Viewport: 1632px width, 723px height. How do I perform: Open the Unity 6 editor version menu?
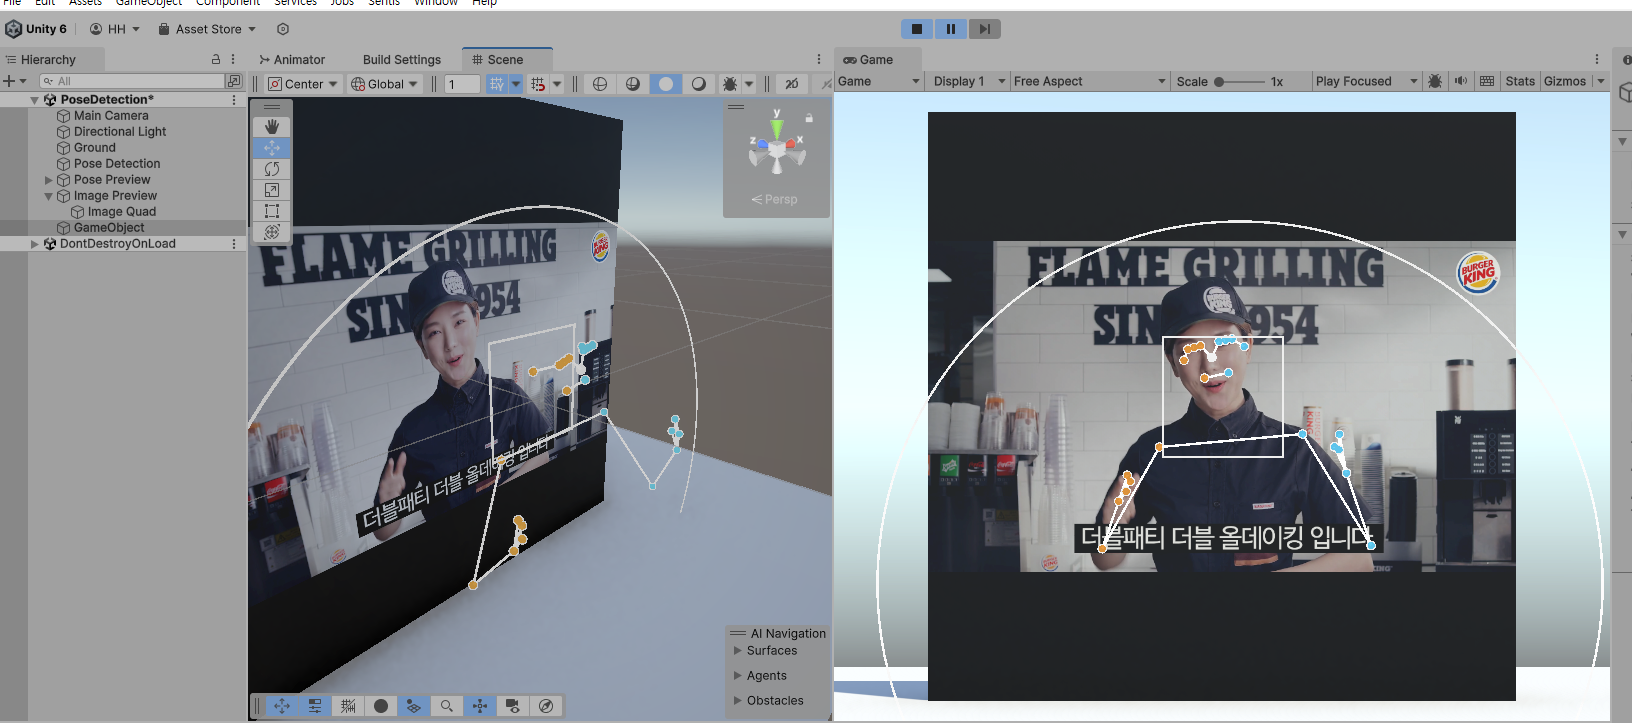[x=37, y=29]
